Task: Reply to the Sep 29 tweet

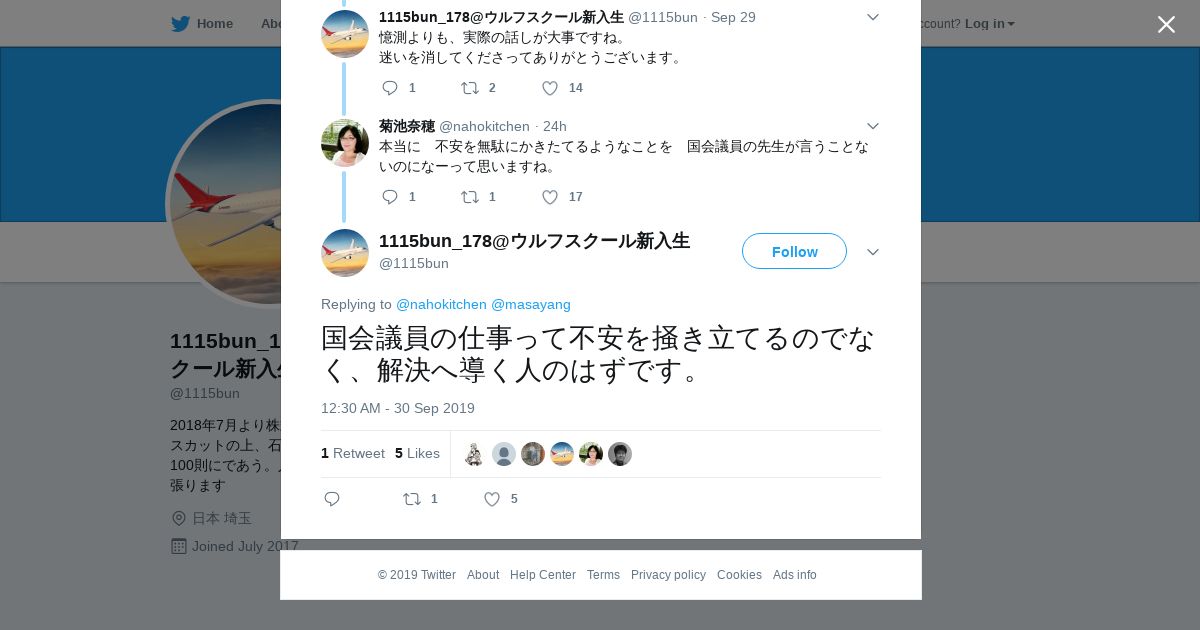Action: (398, 88)
